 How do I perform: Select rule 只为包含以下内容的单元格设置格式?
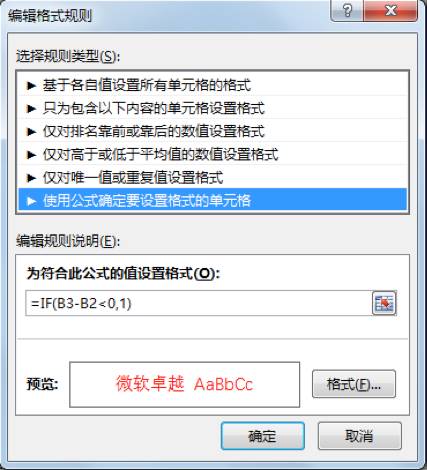pyautogui.click(x=213, y=108)
